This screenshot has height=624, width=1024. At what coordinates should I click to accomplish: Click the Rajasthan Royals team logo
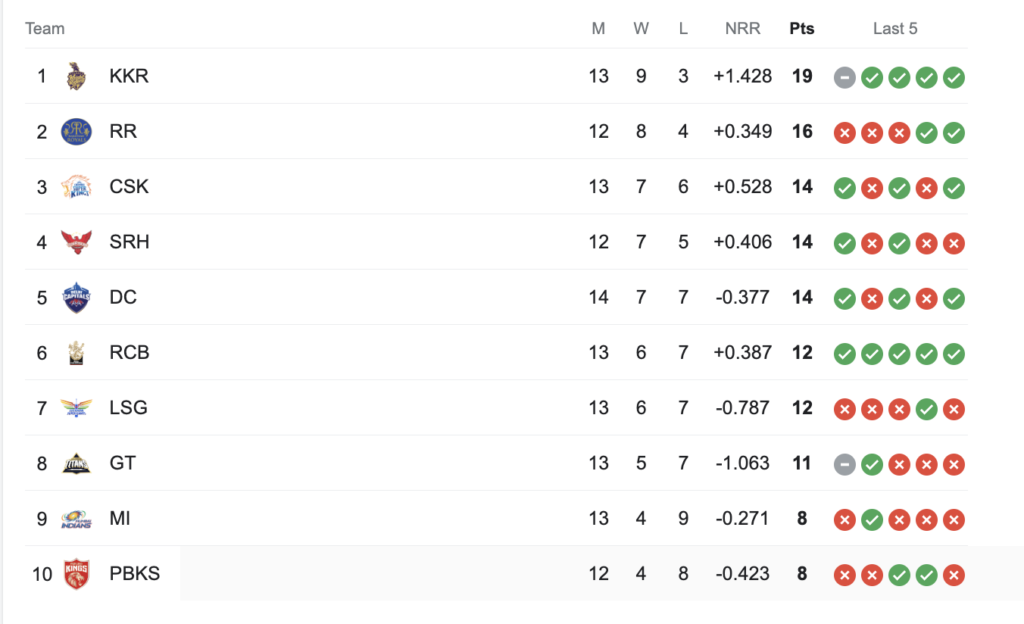click(x=76, y=132)
